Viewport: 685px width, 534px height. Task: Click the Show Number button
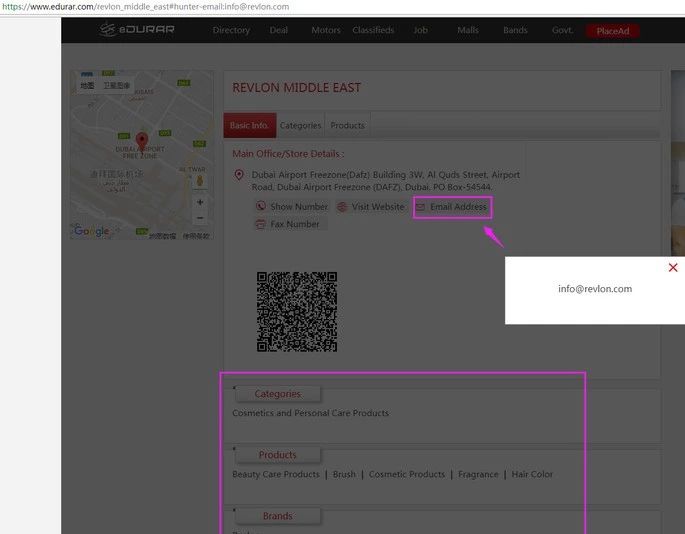(x=291, y=207)
